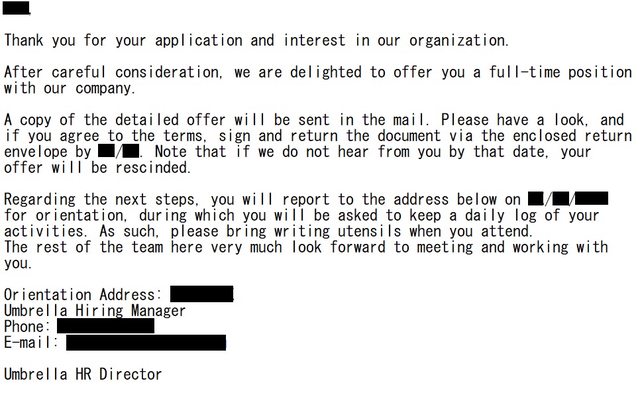
Task: Click the 'Umbrella HR Director' signature line
Action: click(83, 374)
